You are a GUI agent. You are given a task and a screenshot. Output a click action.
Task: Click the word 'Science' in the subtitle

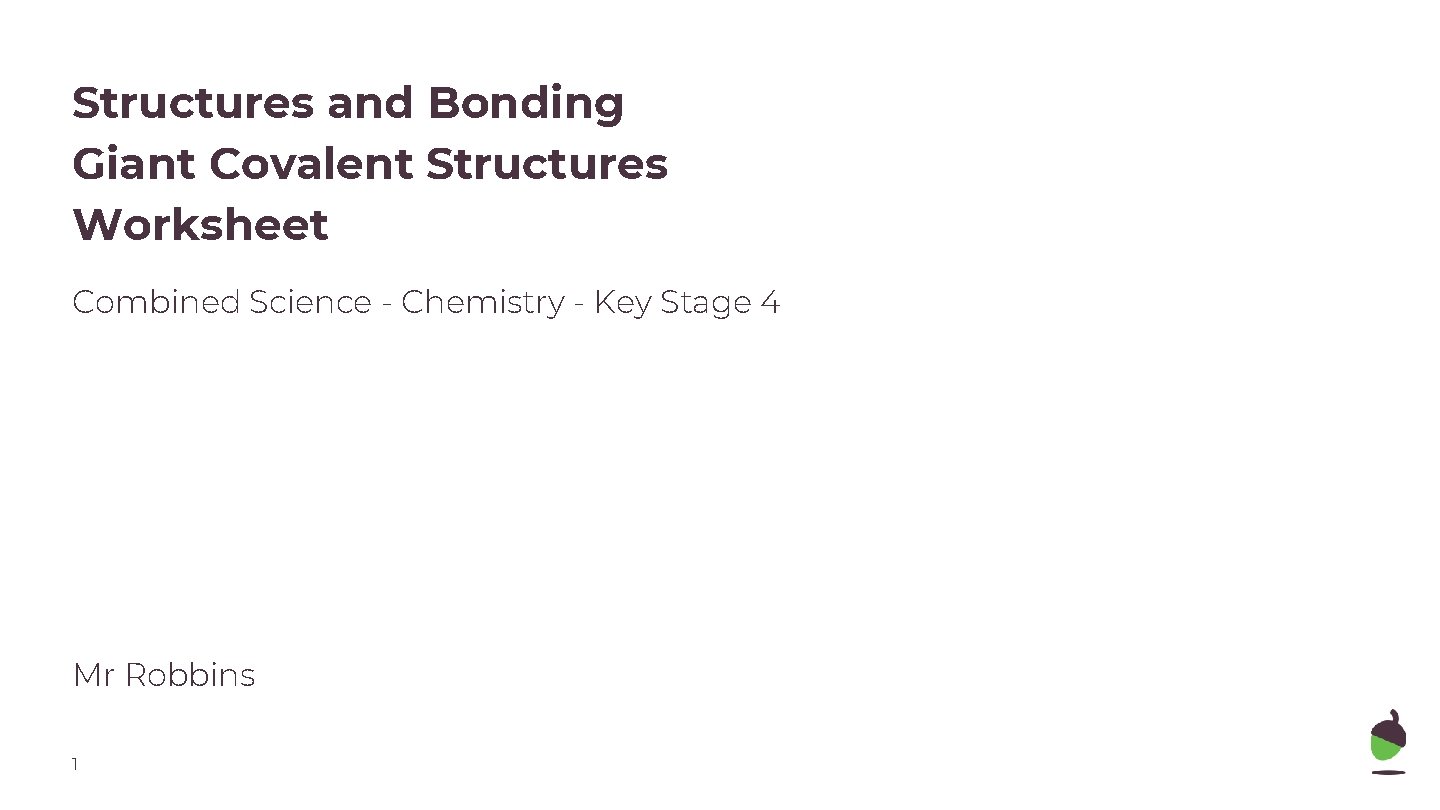(x=310, y=302)
